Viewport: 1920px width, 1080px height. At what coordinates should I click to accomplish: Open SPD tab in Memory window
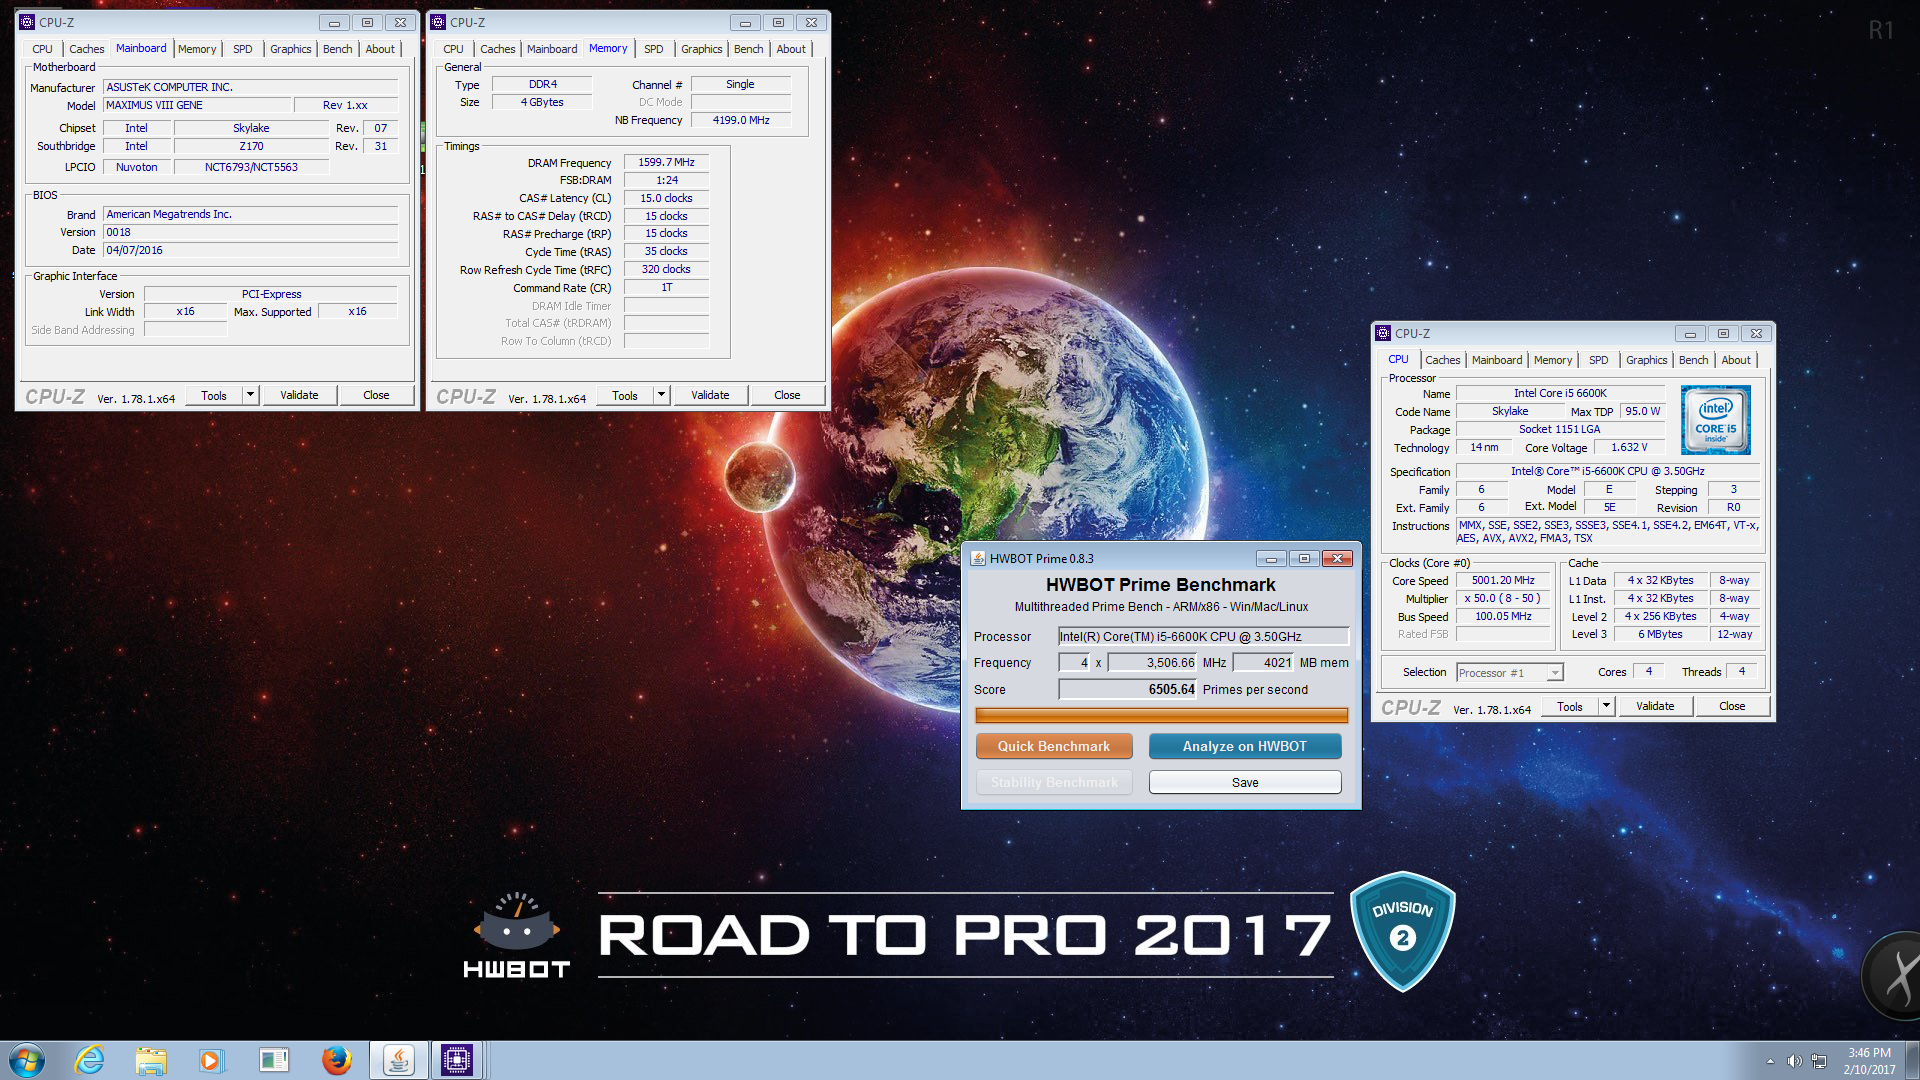tap(654, 49)
